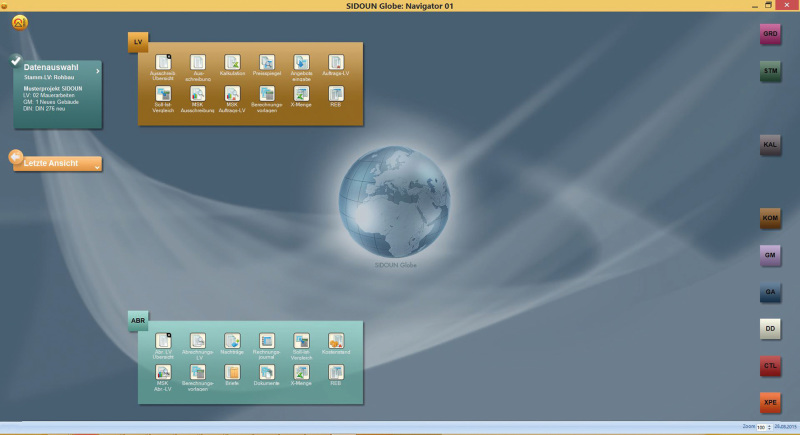Image resolution: width=800 pixels, height=435 pixels.
Task: Open the Rechnungsjournal icon
Action: click(x=267, y=341)
